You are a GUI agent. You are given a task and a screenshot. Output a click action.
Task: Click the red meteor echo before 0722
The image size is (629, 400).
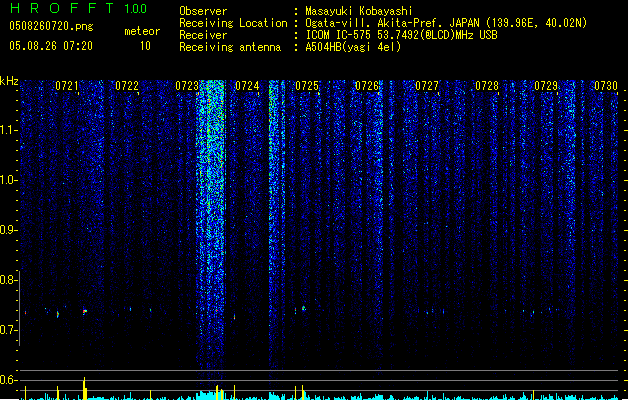(85, 311)
